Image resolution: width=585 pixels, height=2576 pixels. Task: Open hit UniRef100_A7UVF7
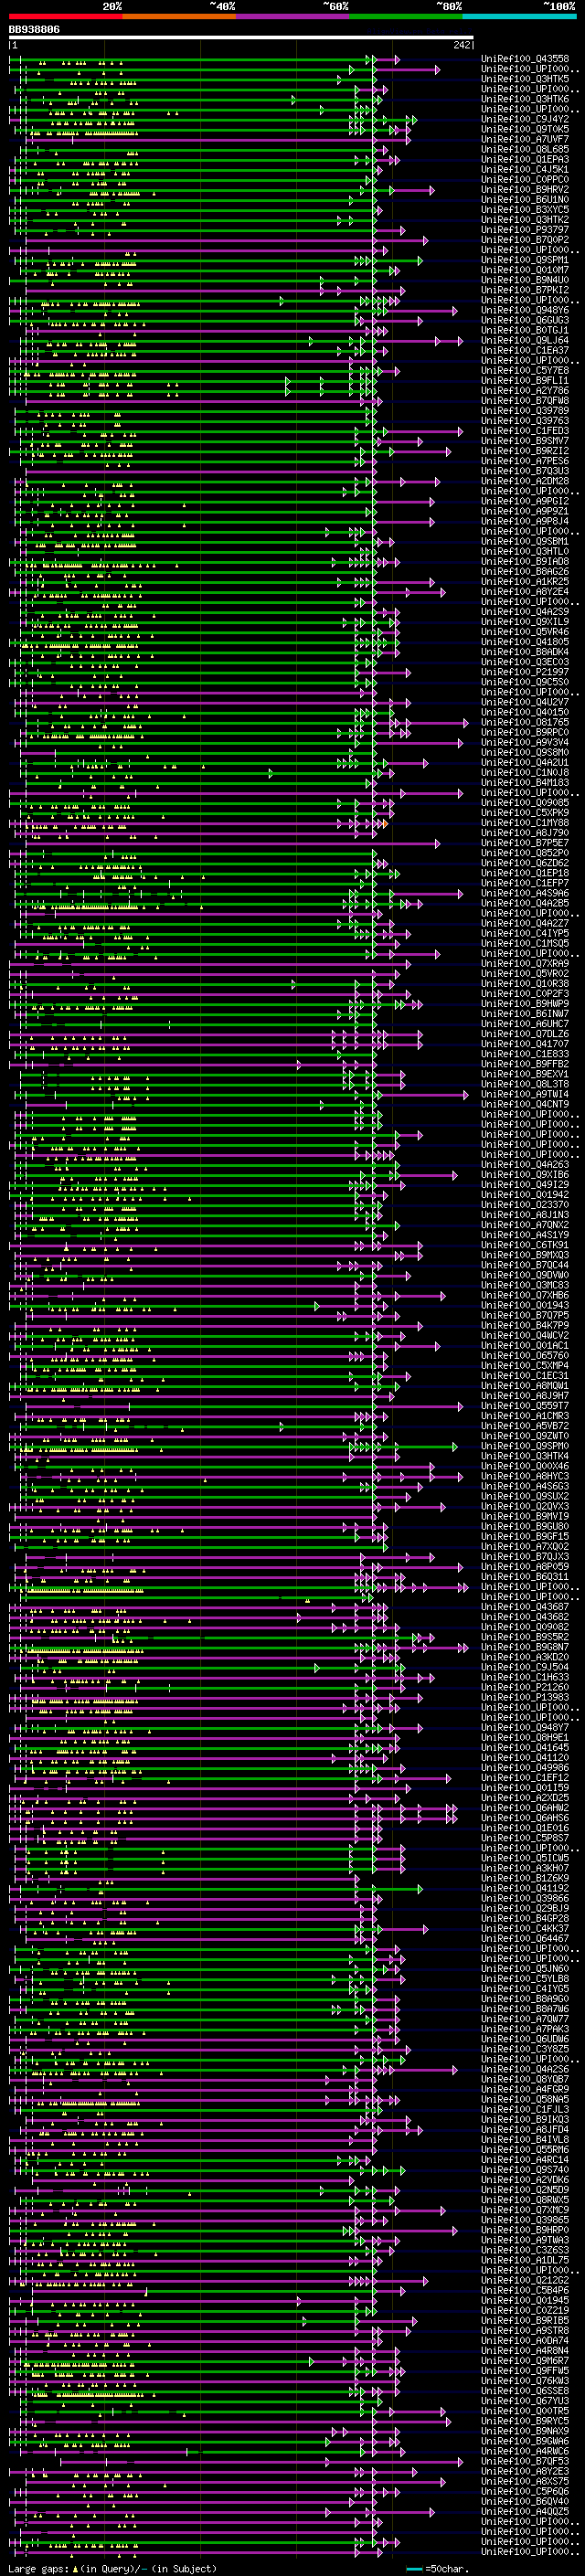[x=524, y=139]
